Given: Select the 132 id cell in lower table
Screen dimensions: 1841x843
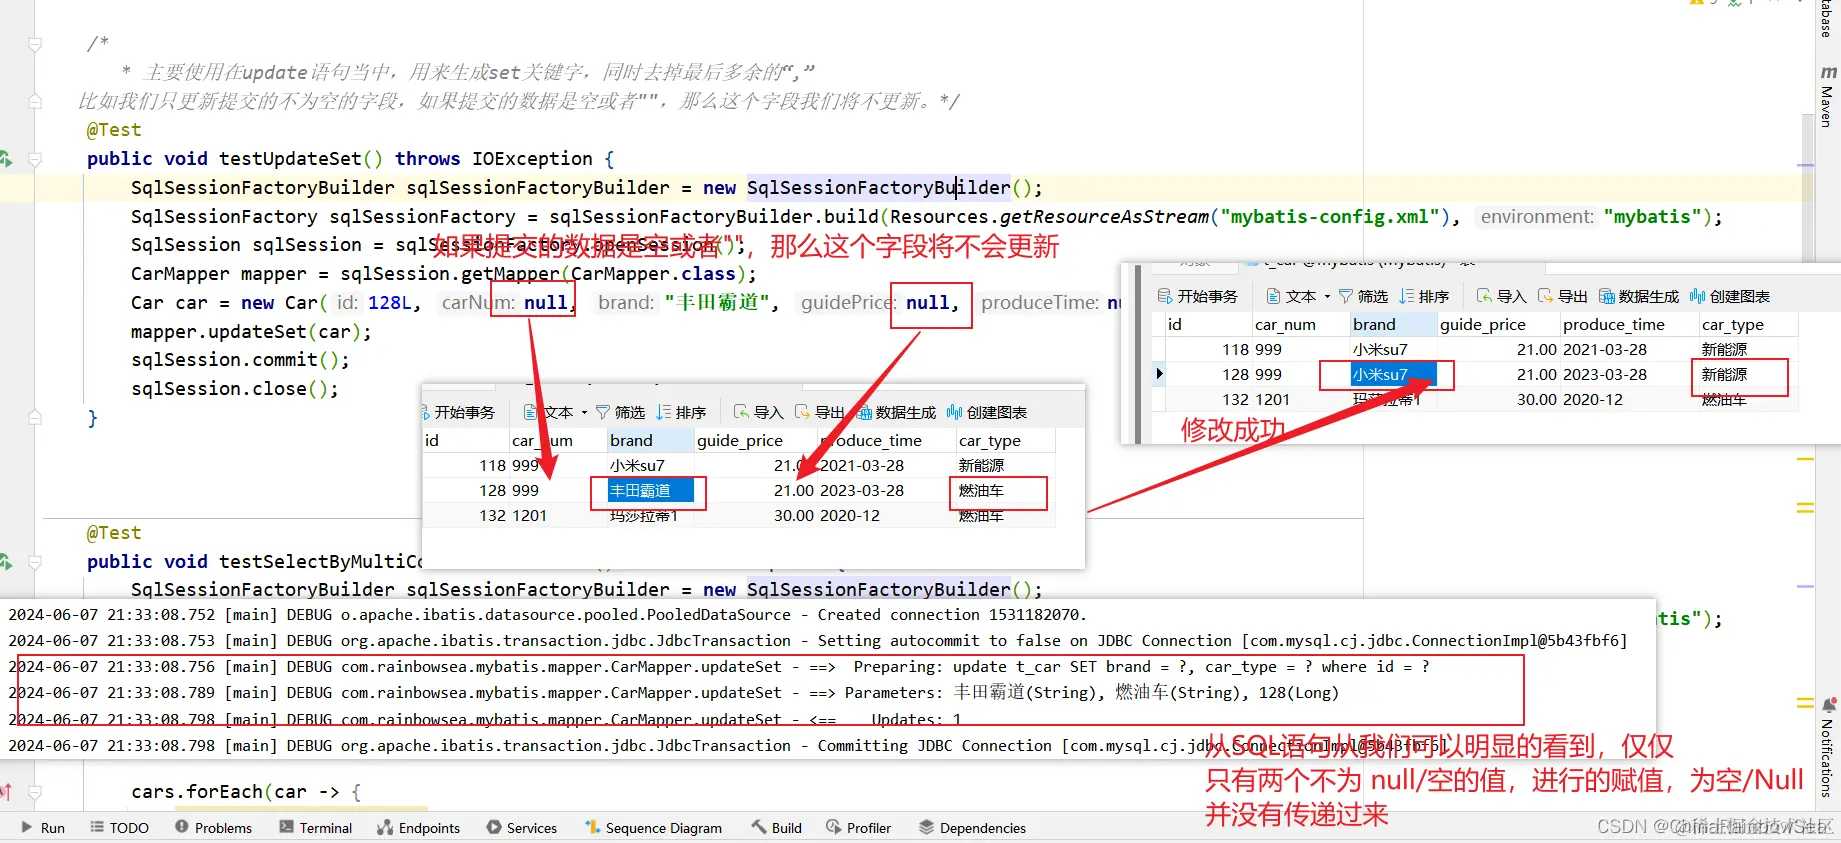Looking at the screenshot, I should 466,515.
